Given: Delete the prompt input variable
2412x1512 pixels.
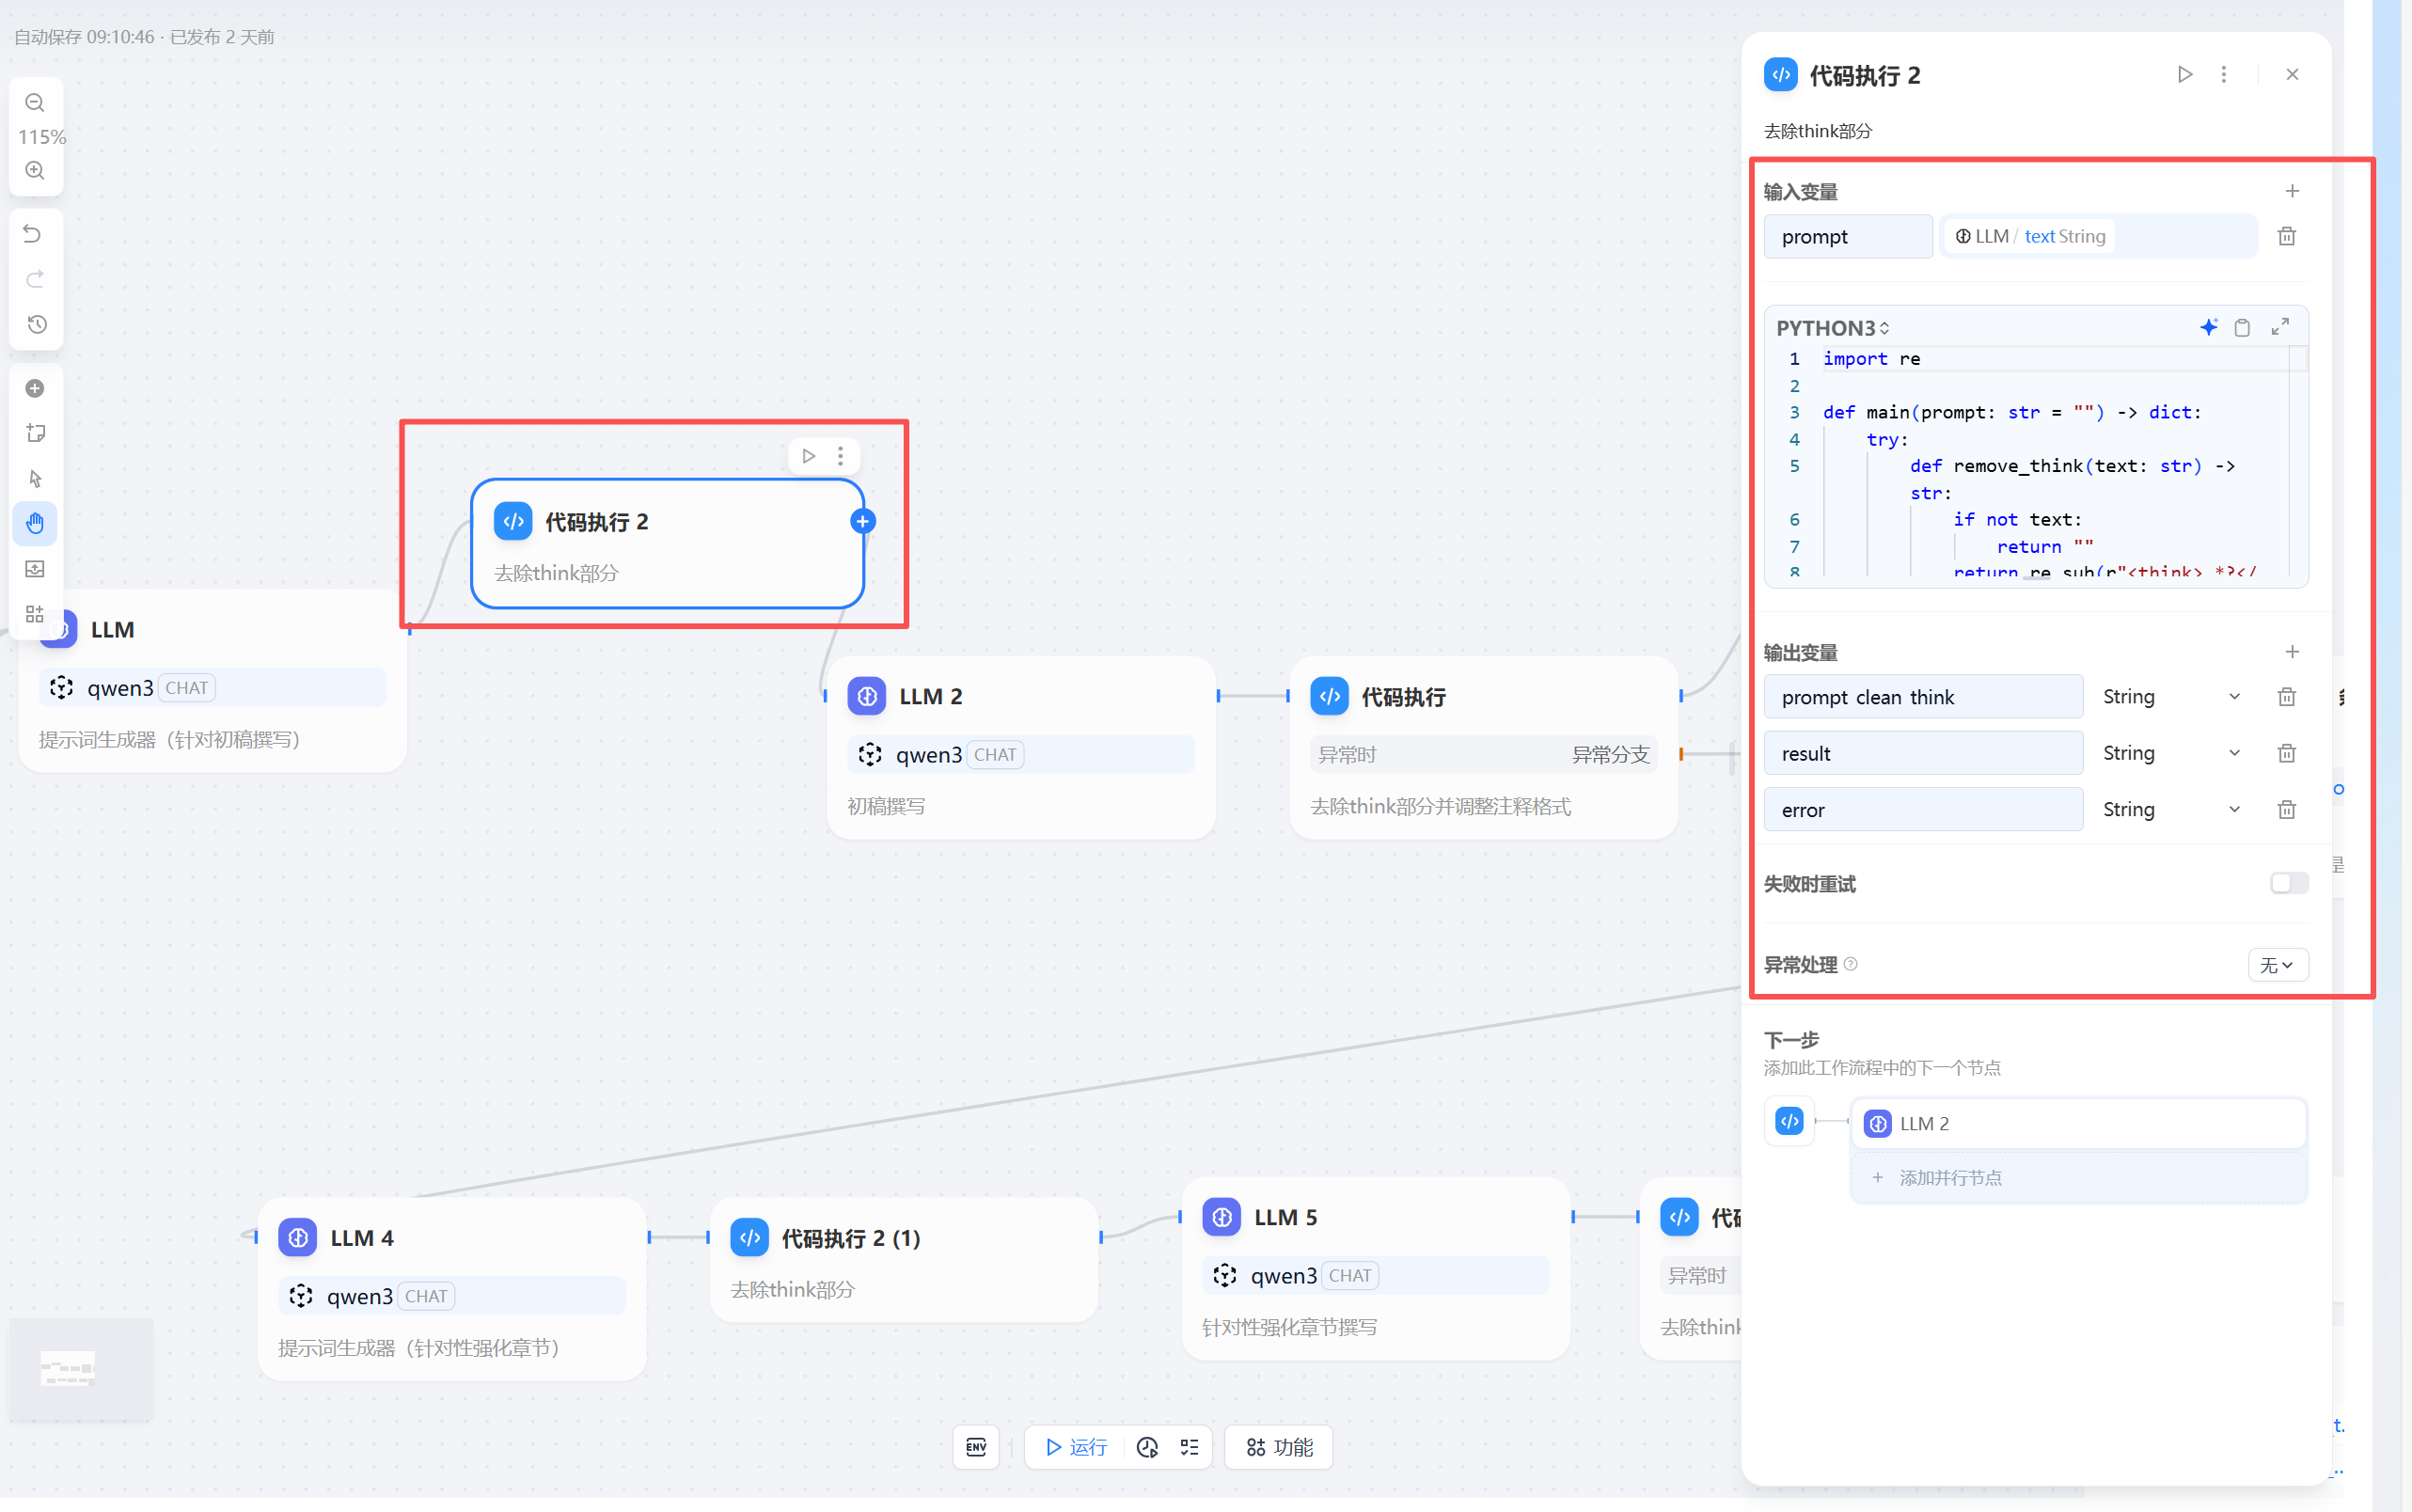Looking at the screenshot, I should tap(2286, 236).
